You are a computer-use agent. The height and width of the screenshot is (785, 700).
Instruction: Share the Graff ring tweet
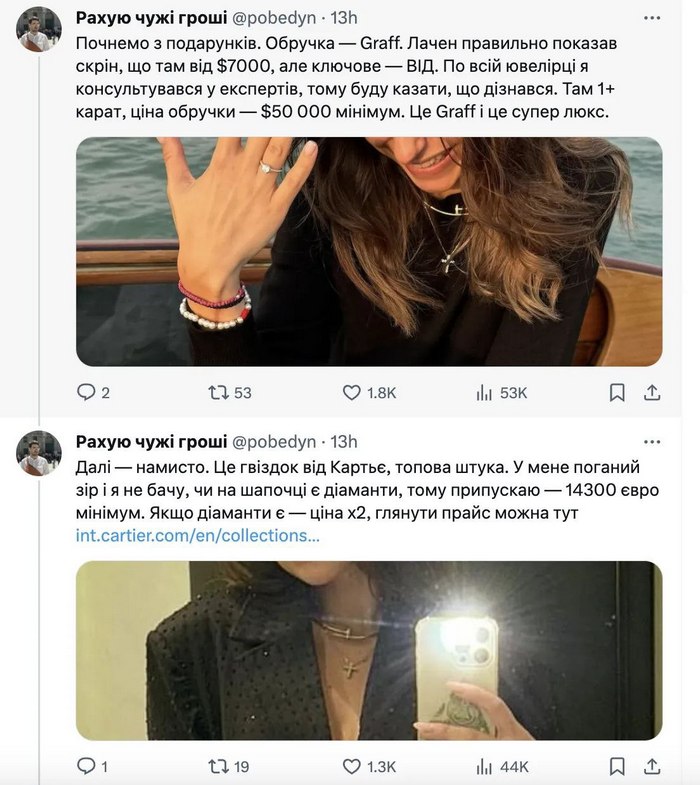click(x=652, y=393)
